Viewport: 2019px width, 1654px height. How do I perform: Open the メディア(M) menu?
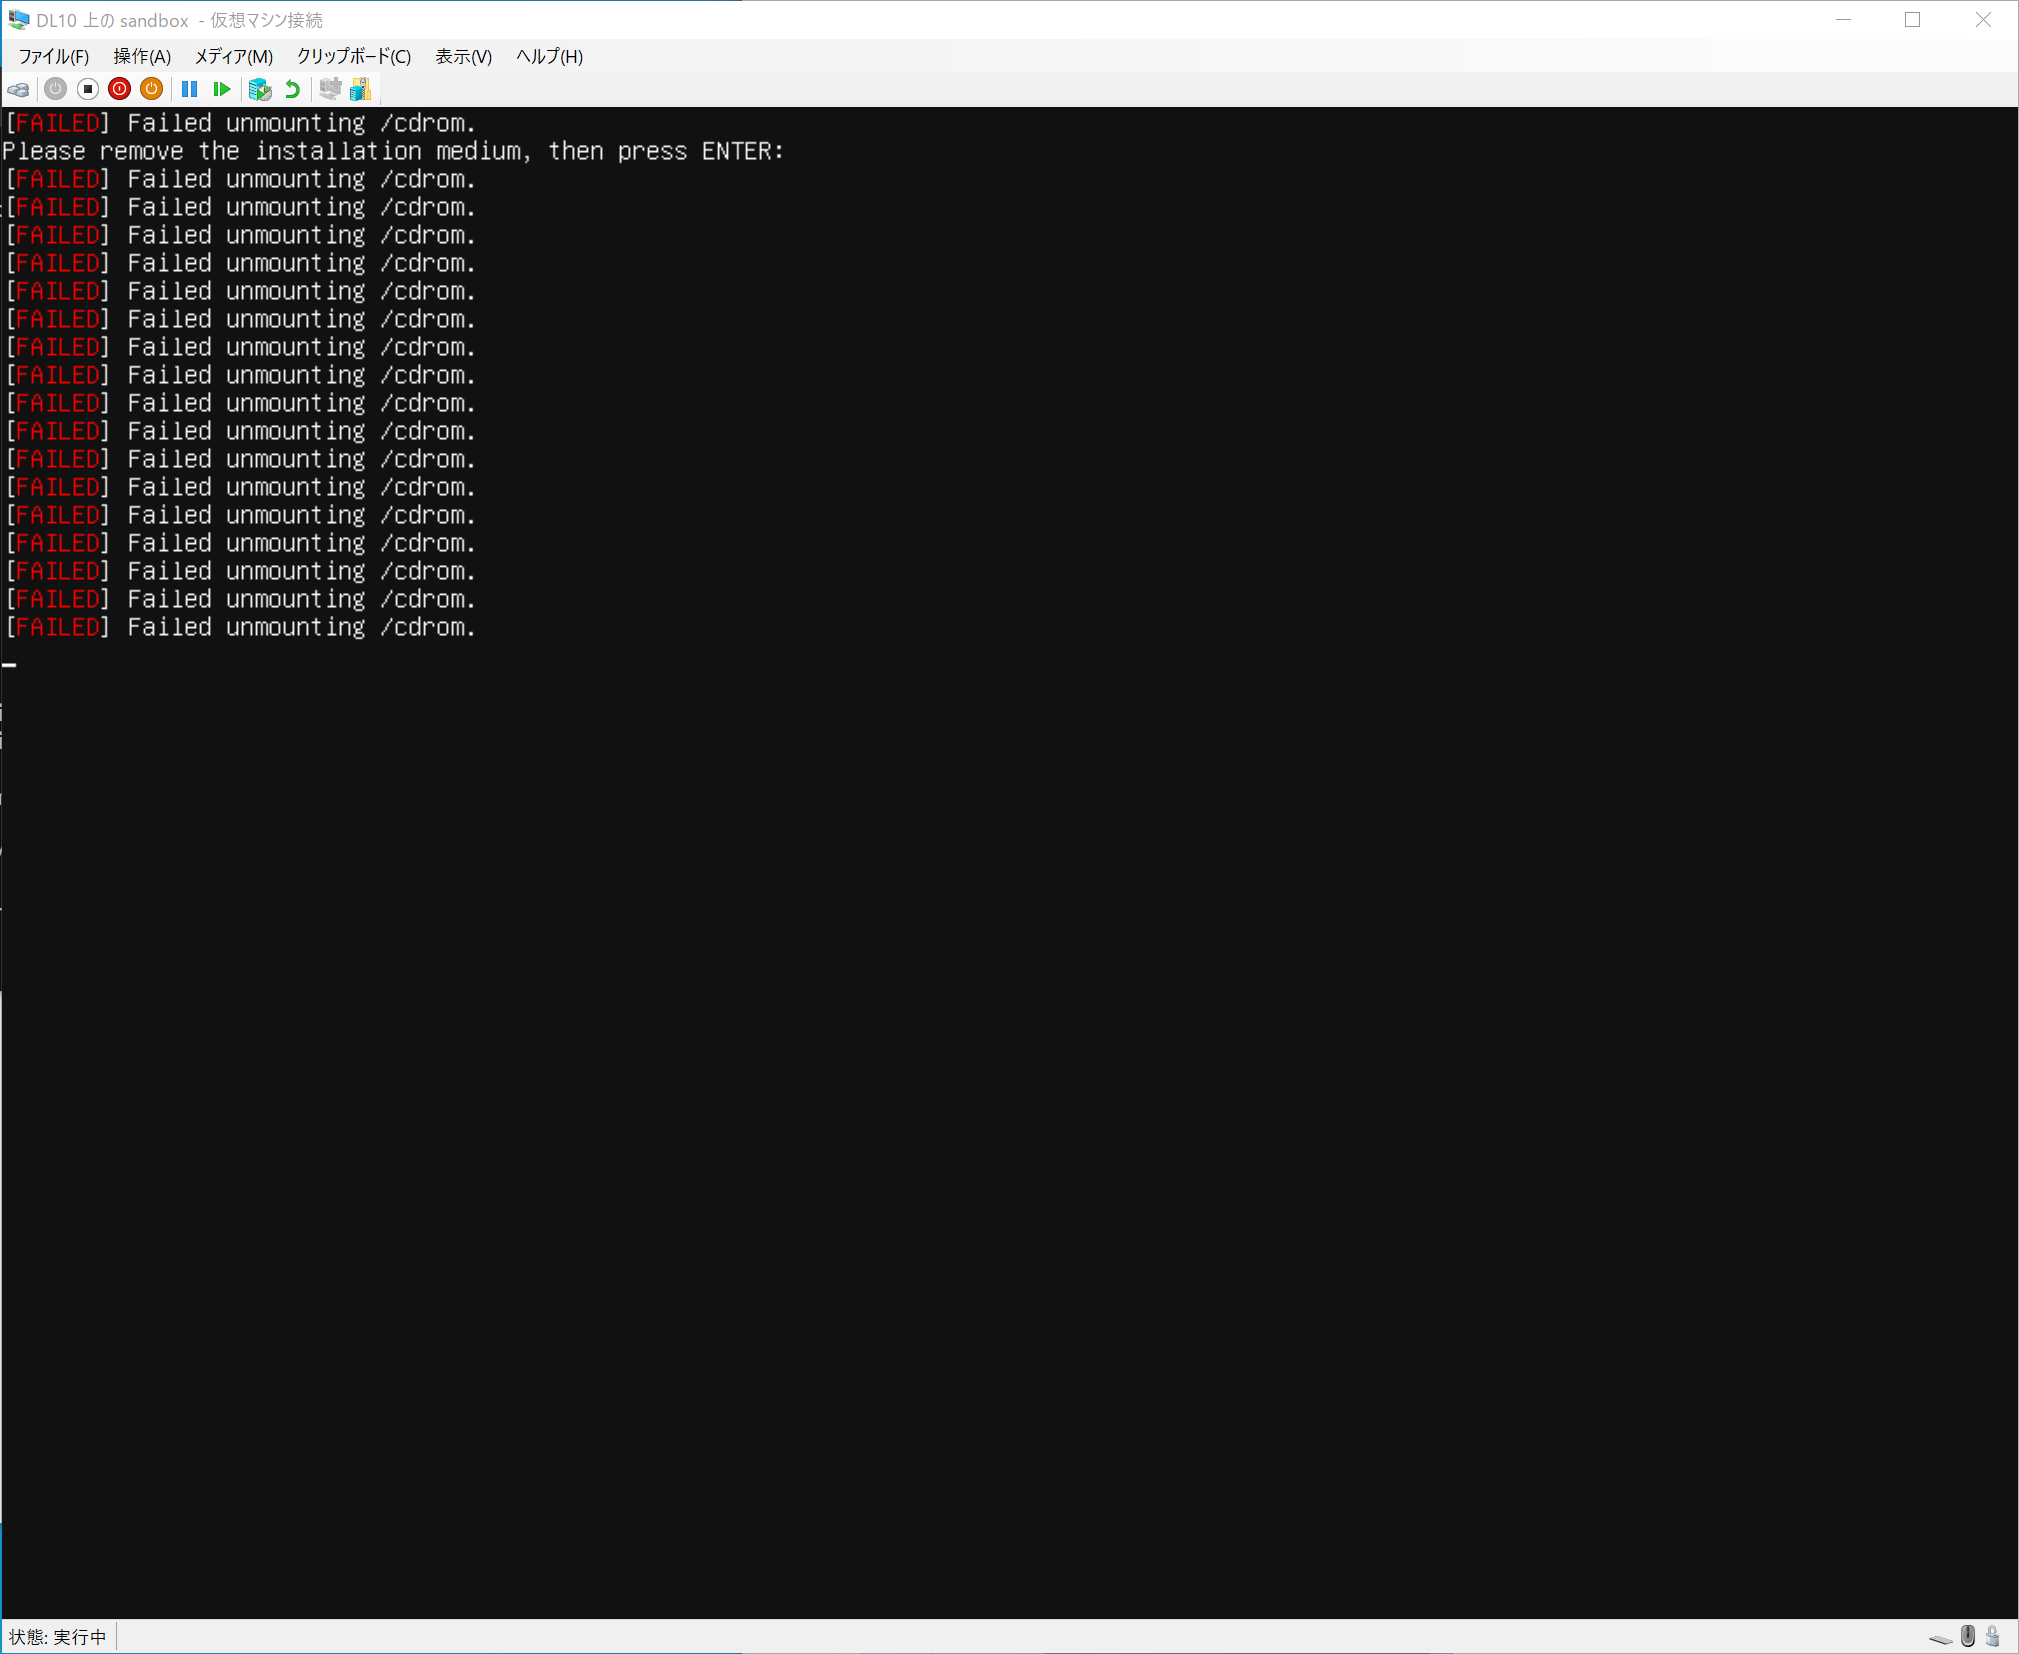pyautogui.click(x=233, y=57)
